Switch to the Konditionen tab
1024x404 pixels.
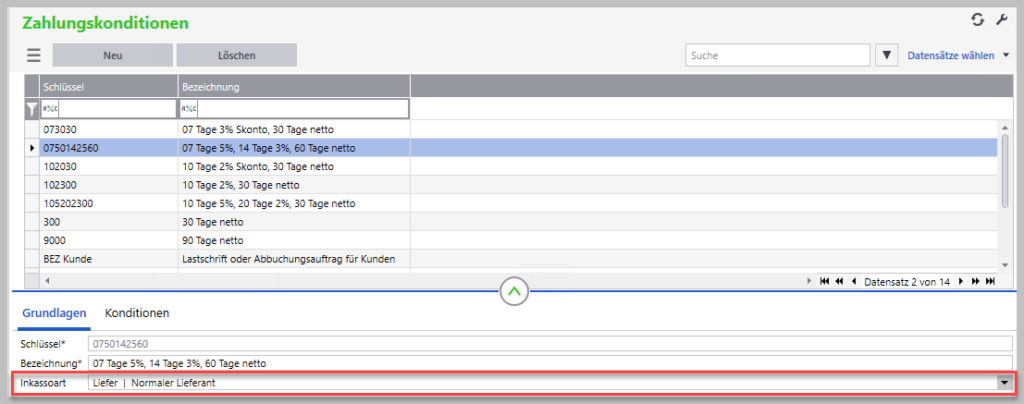click(x=137, y=313)
